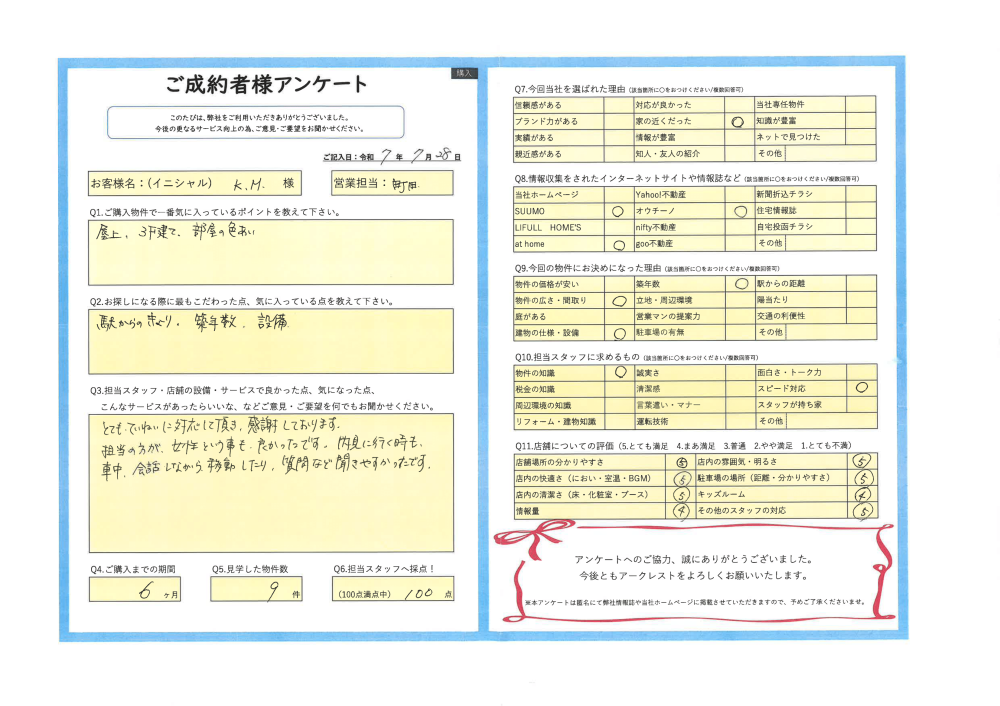Viewport: 1000px width, 706px height.
Task: Click the large Q3 staff feedback text area
Action: coord(270,482)
